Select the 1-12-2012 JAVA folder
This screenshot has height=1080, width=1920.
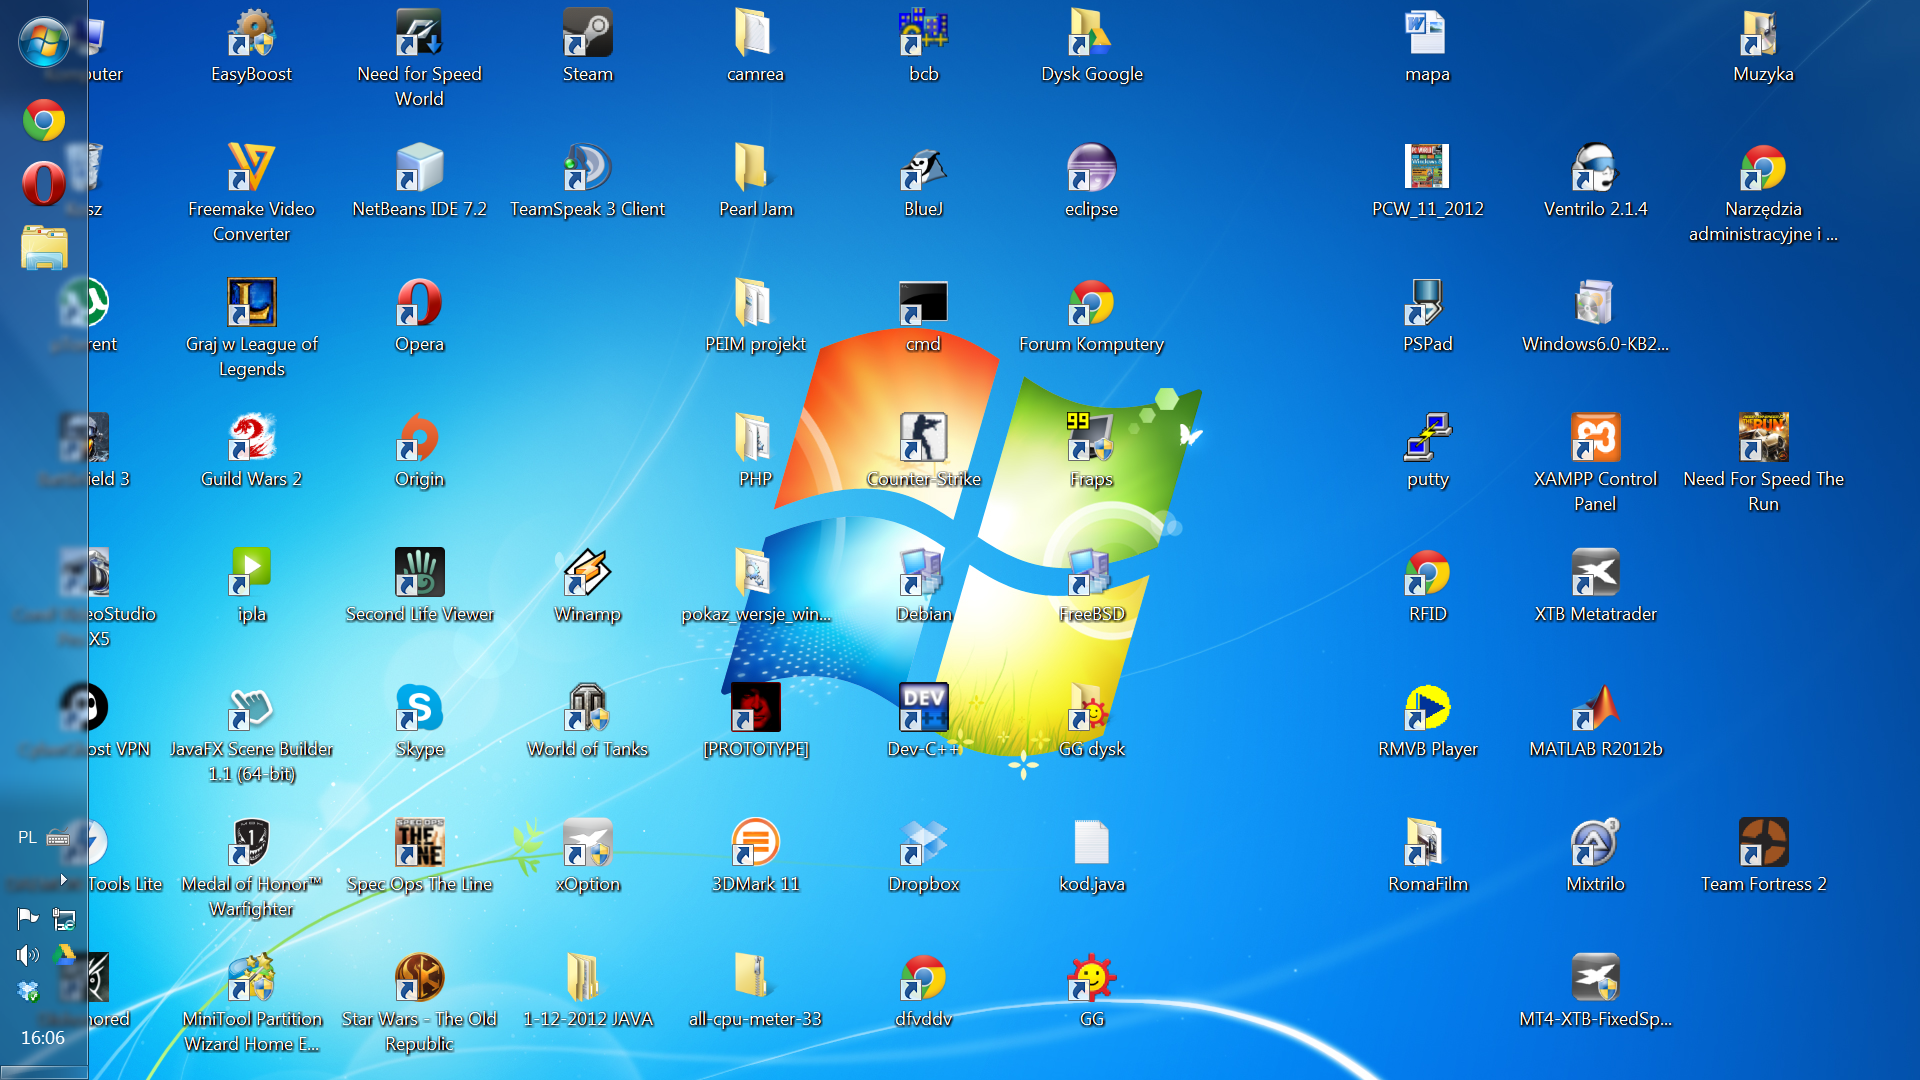587,991
